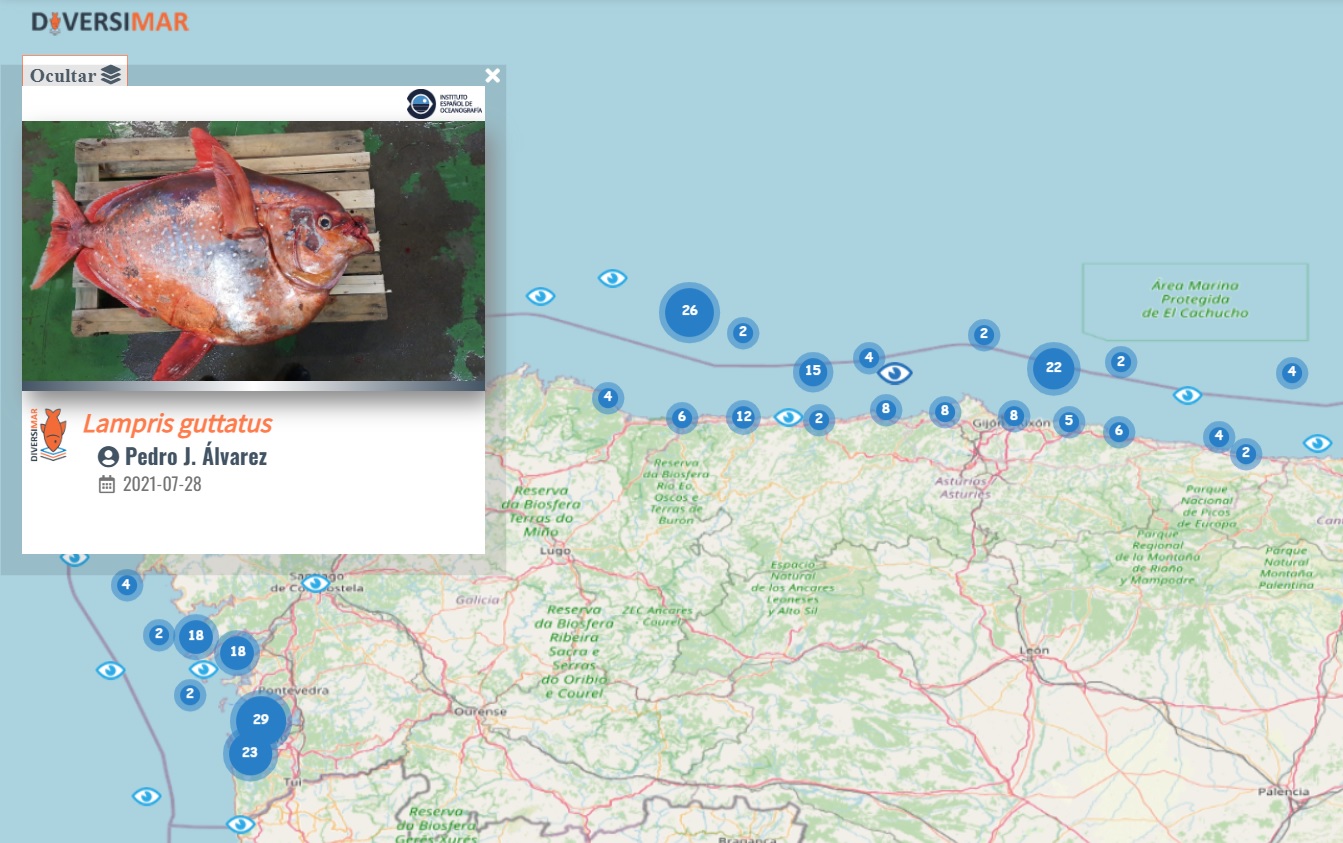The width and height of the screenshot is (1343, 843).
Task: Open the Lampris guttatus fish photo
Action: [253, 255]
